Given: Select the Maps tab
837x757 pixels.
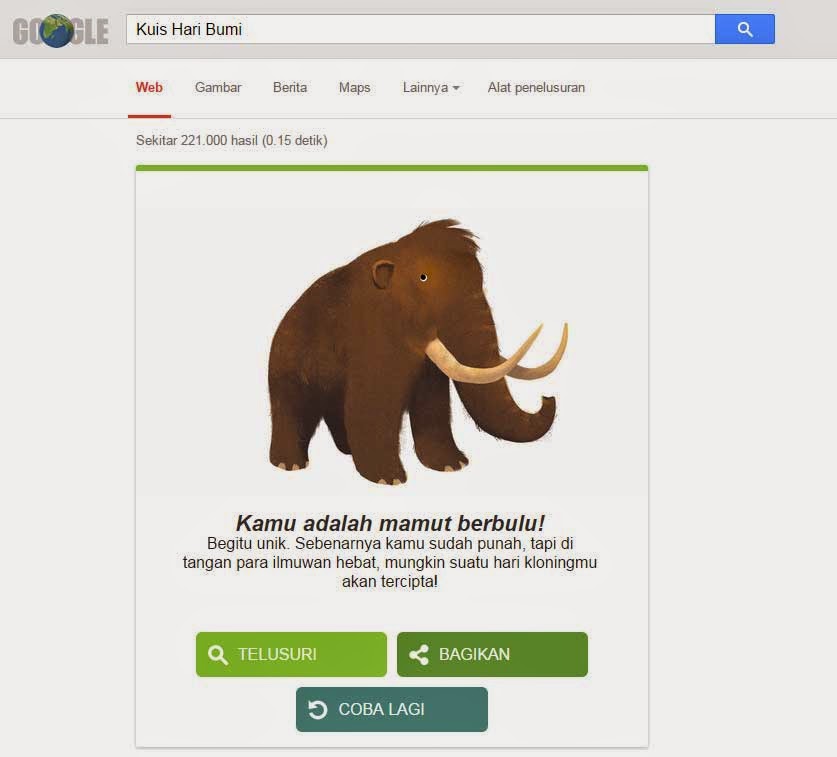Looking at the screenshot, I should 354,88.
